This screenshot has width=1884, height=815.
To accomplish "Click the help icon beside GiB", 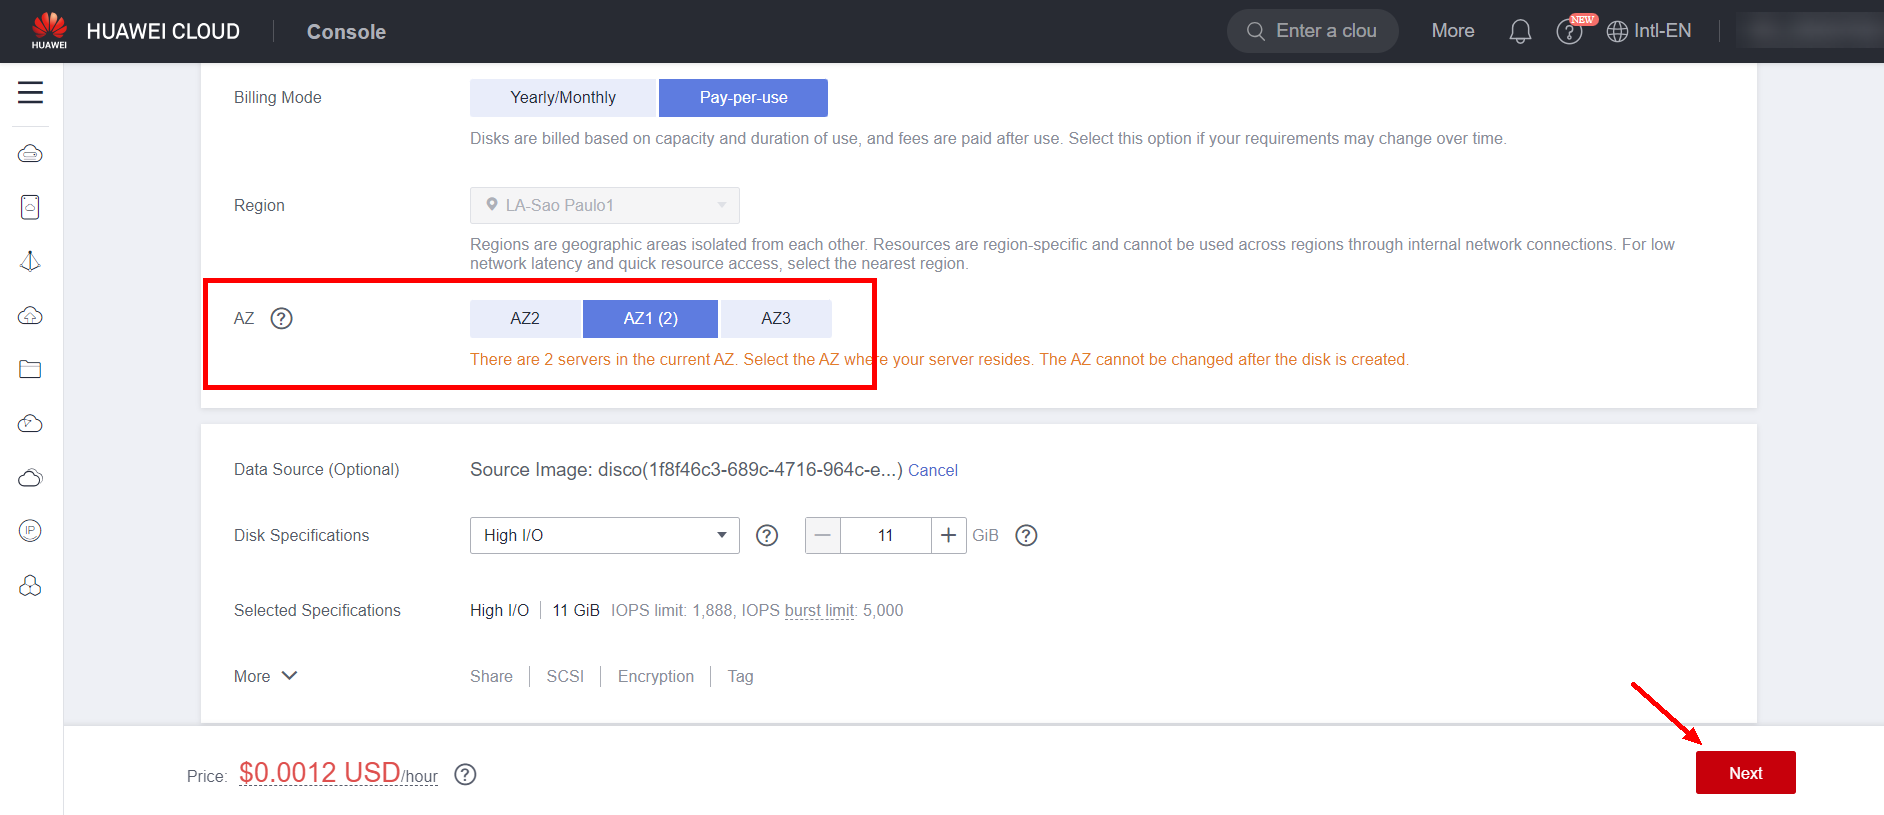I will (x=1026, y=536).
